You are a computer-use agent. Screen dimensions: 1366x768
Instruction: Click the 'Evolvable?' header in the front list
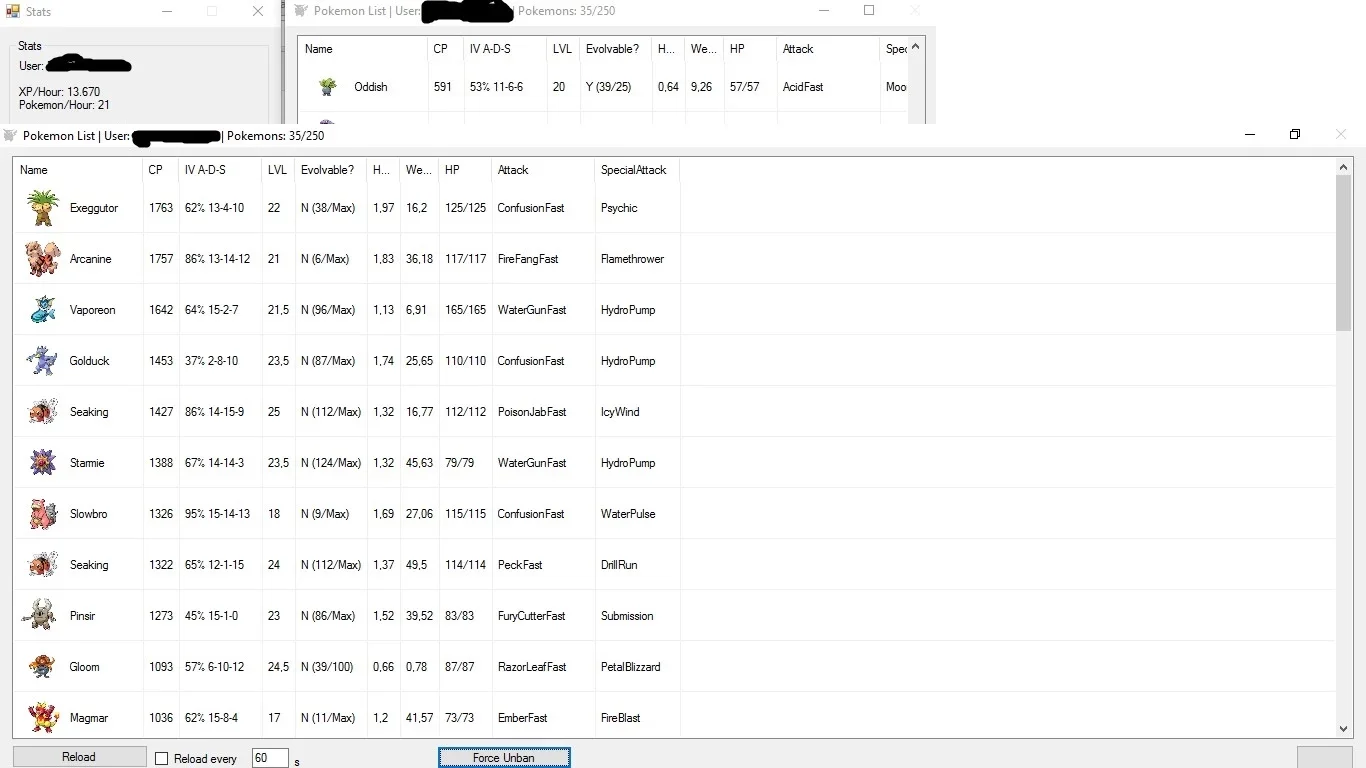coord(331,170)
